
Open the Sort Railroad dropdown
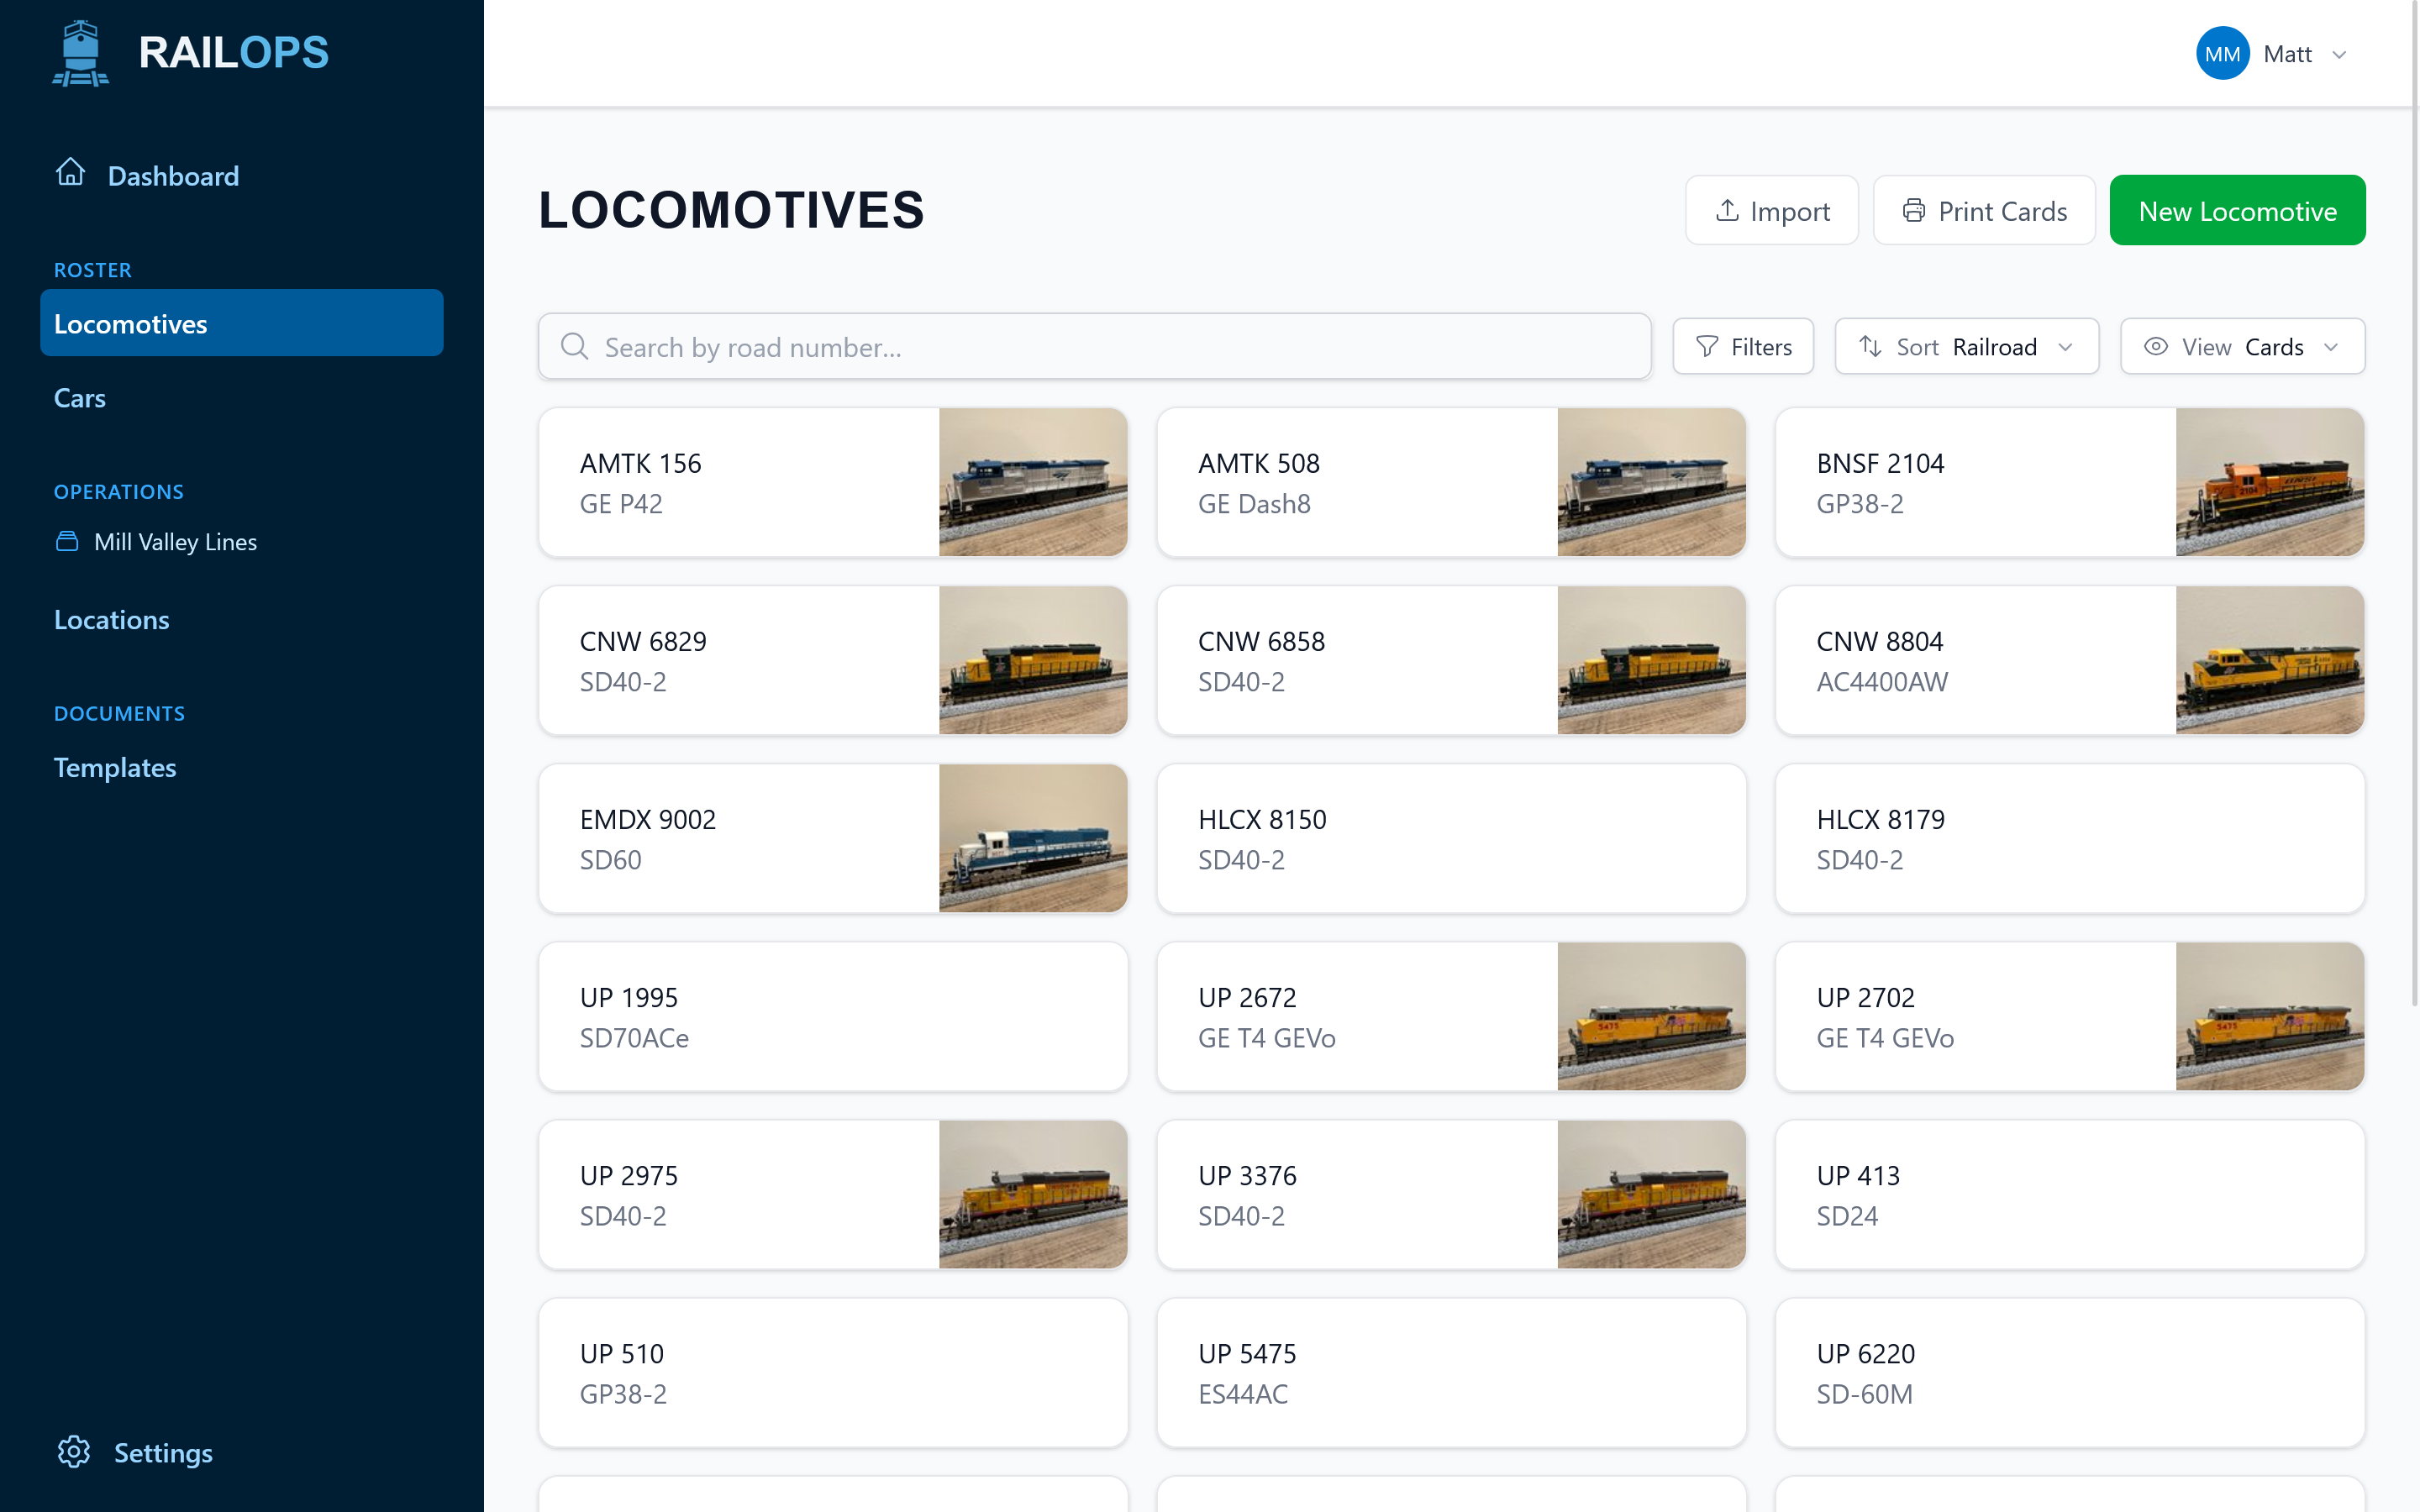tap(1966, 346)
